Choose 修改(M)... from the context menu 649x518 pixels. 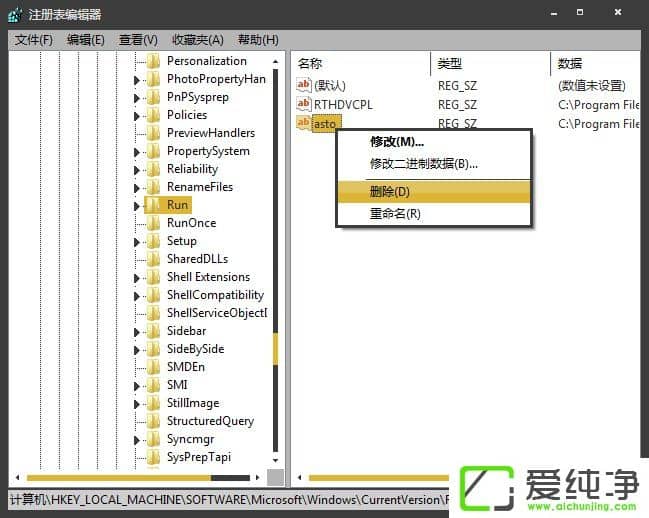[x=396, y=142]
